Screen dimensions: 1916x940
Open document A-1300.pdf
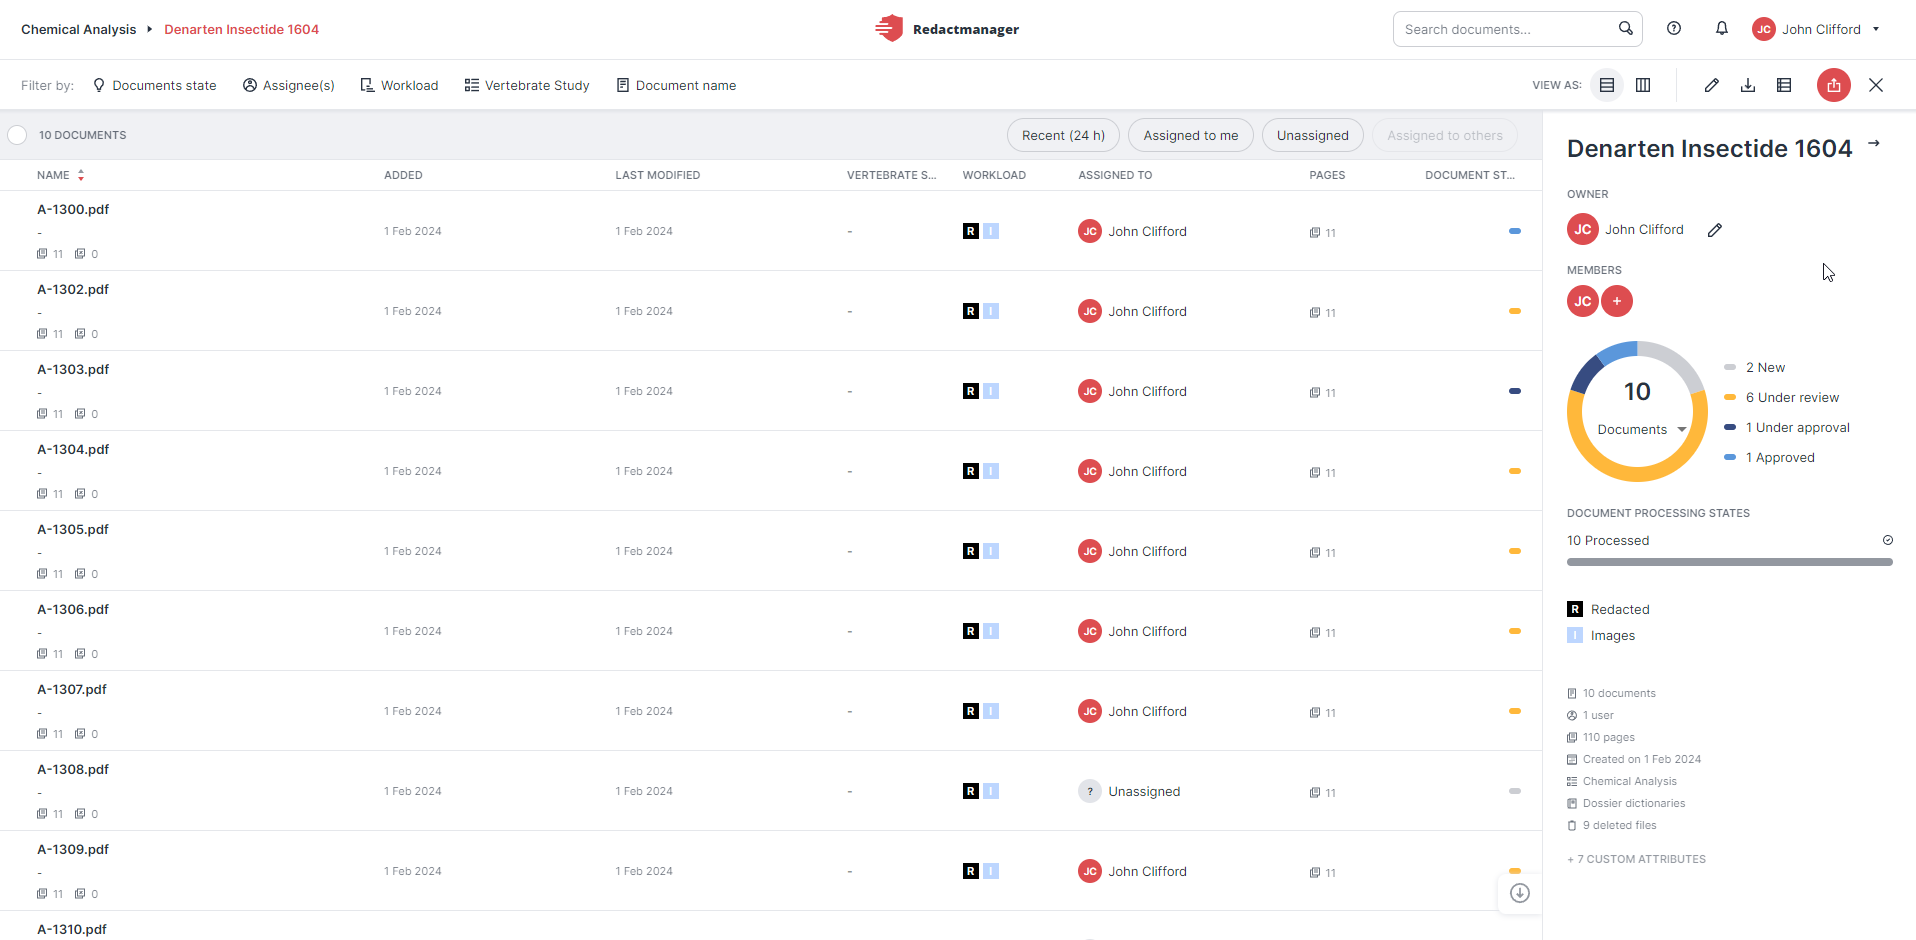click(73, 209)
